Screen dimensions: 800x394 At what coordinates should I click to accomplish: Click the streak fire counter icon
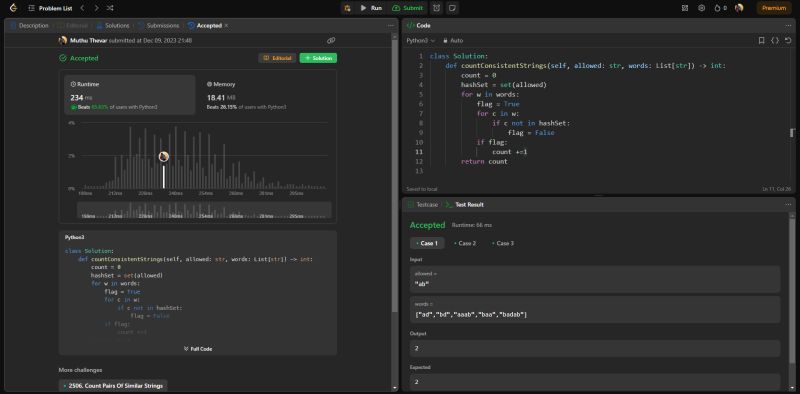pos(720,8)
